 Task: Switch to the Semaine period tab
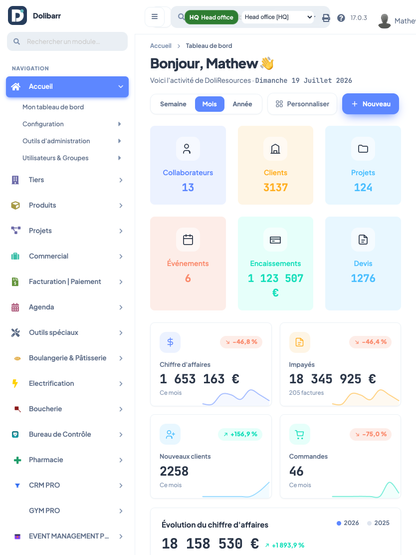point(173,104)
